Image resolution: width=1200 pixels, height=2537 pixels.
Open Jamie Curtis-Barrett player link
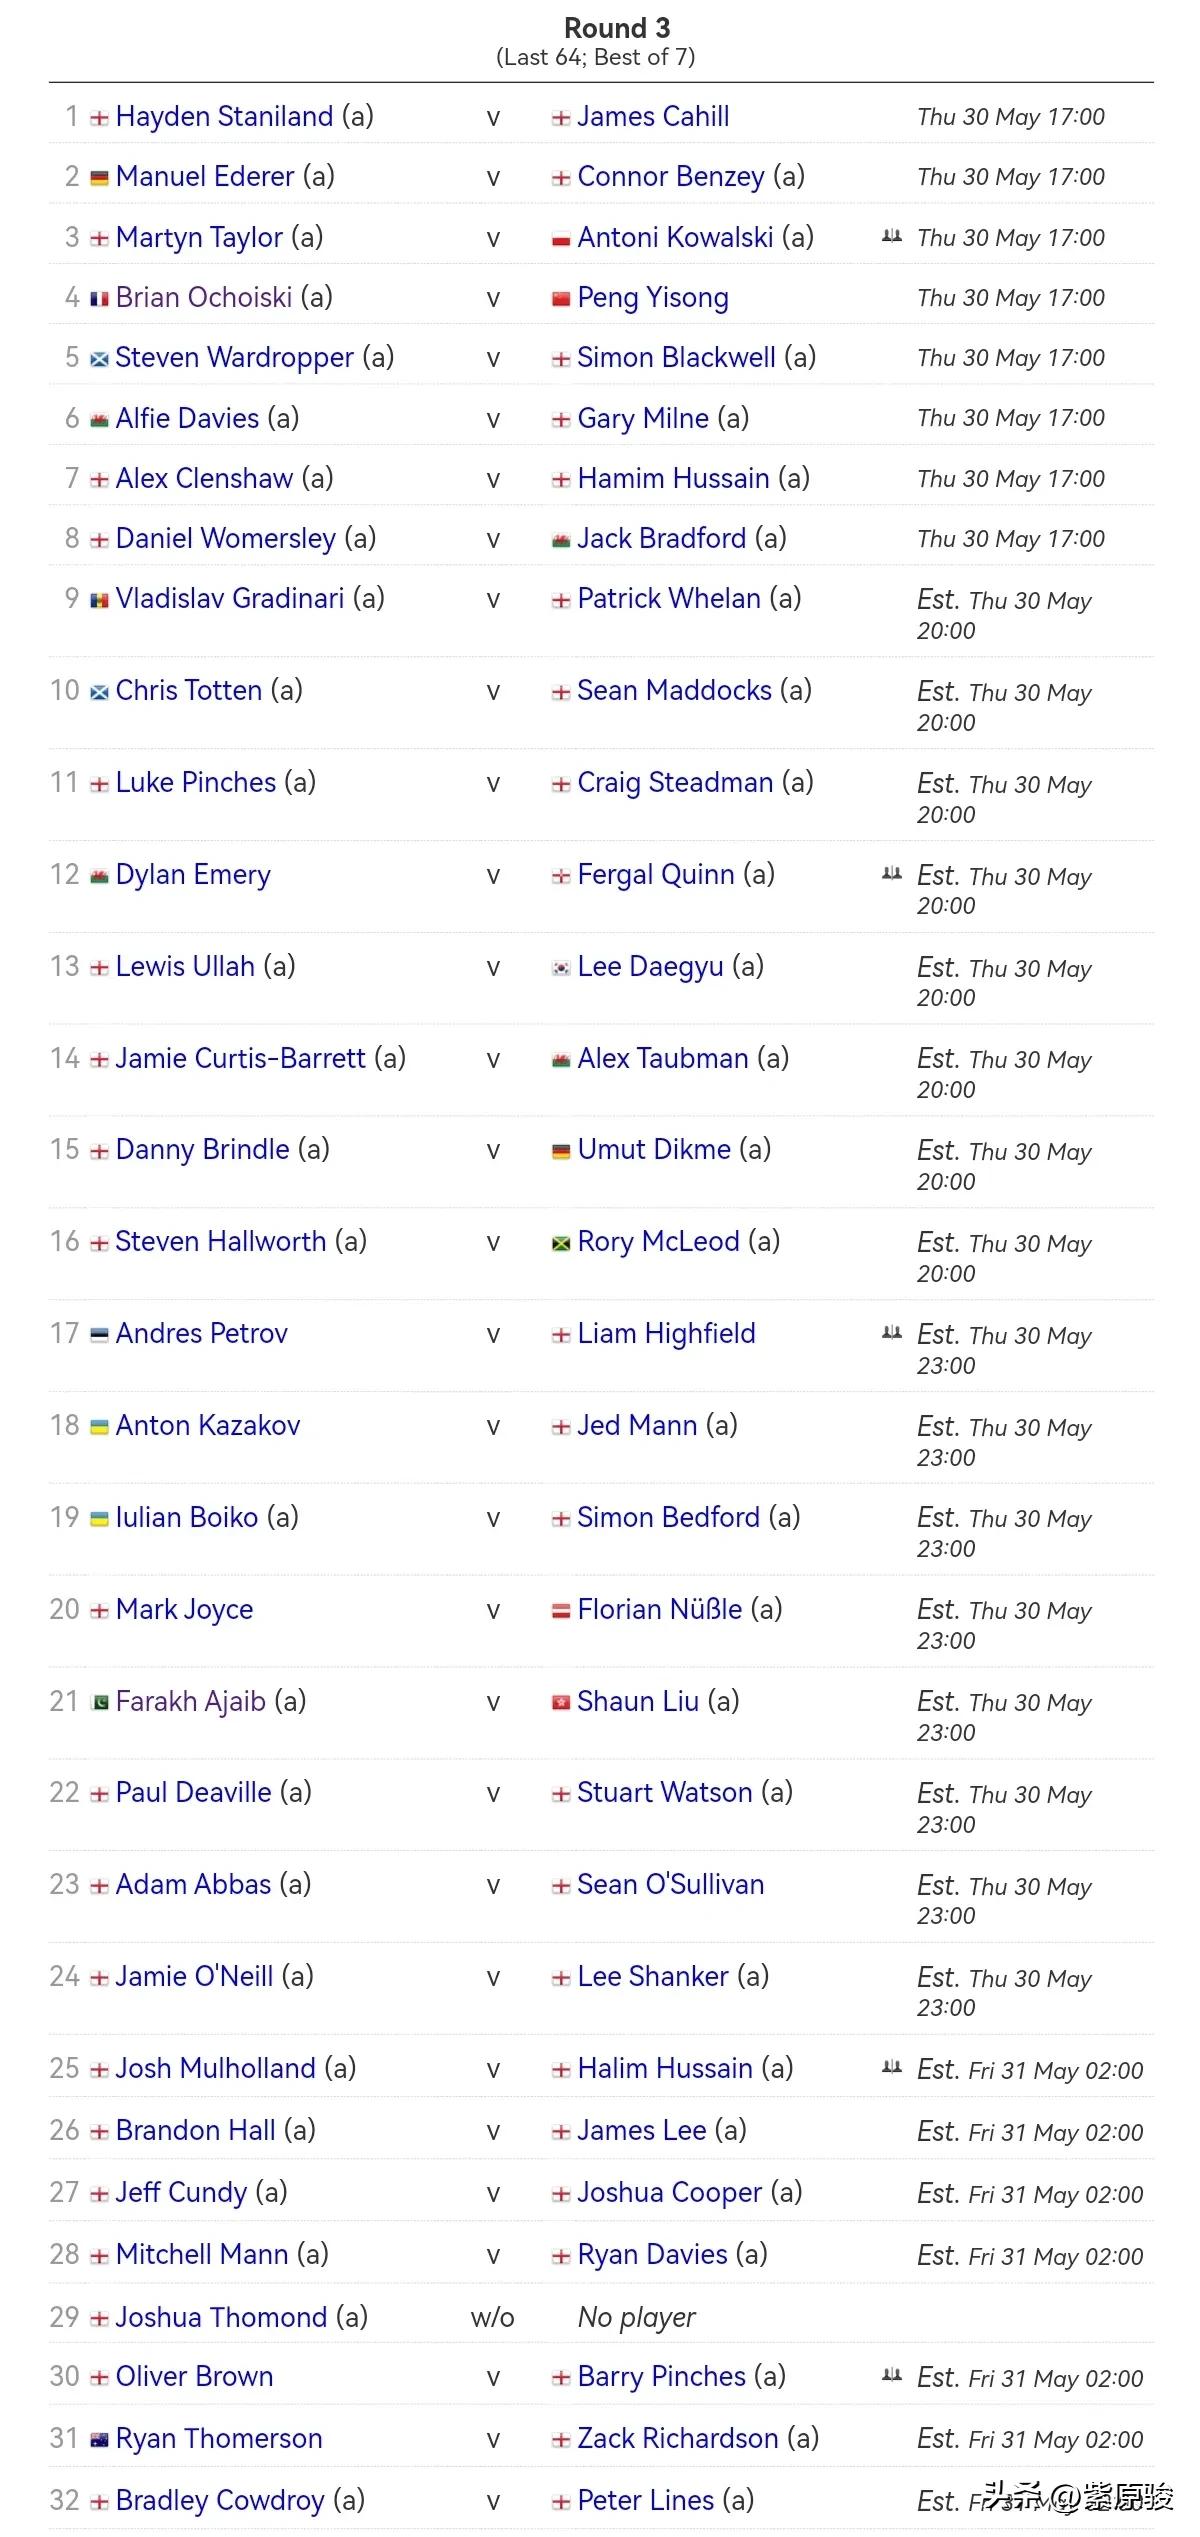(x=241, y=1058)
